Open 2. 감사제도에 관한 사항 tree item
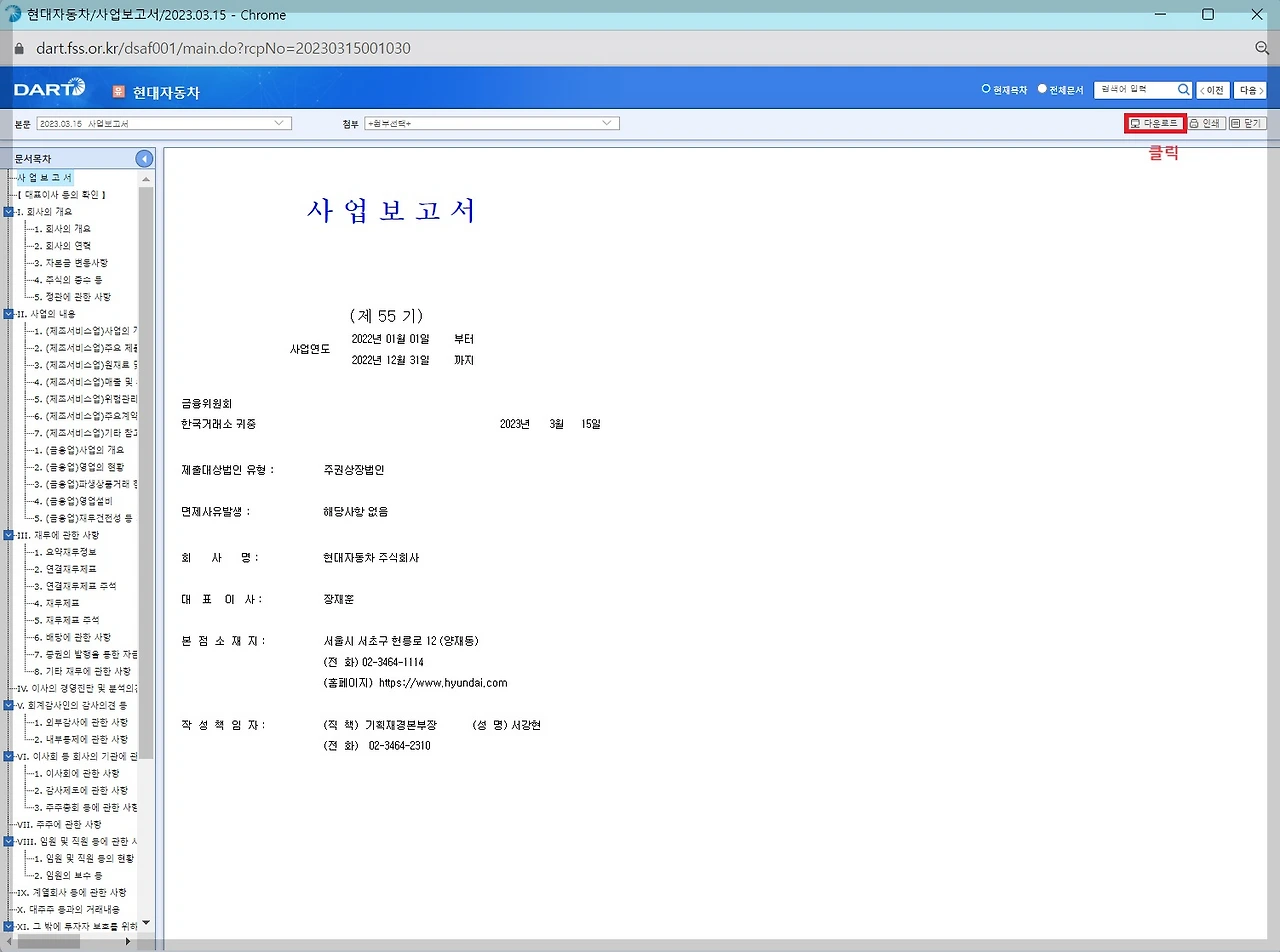The width and height of the screenshot is (1280, 952). [x=80, y=790]
